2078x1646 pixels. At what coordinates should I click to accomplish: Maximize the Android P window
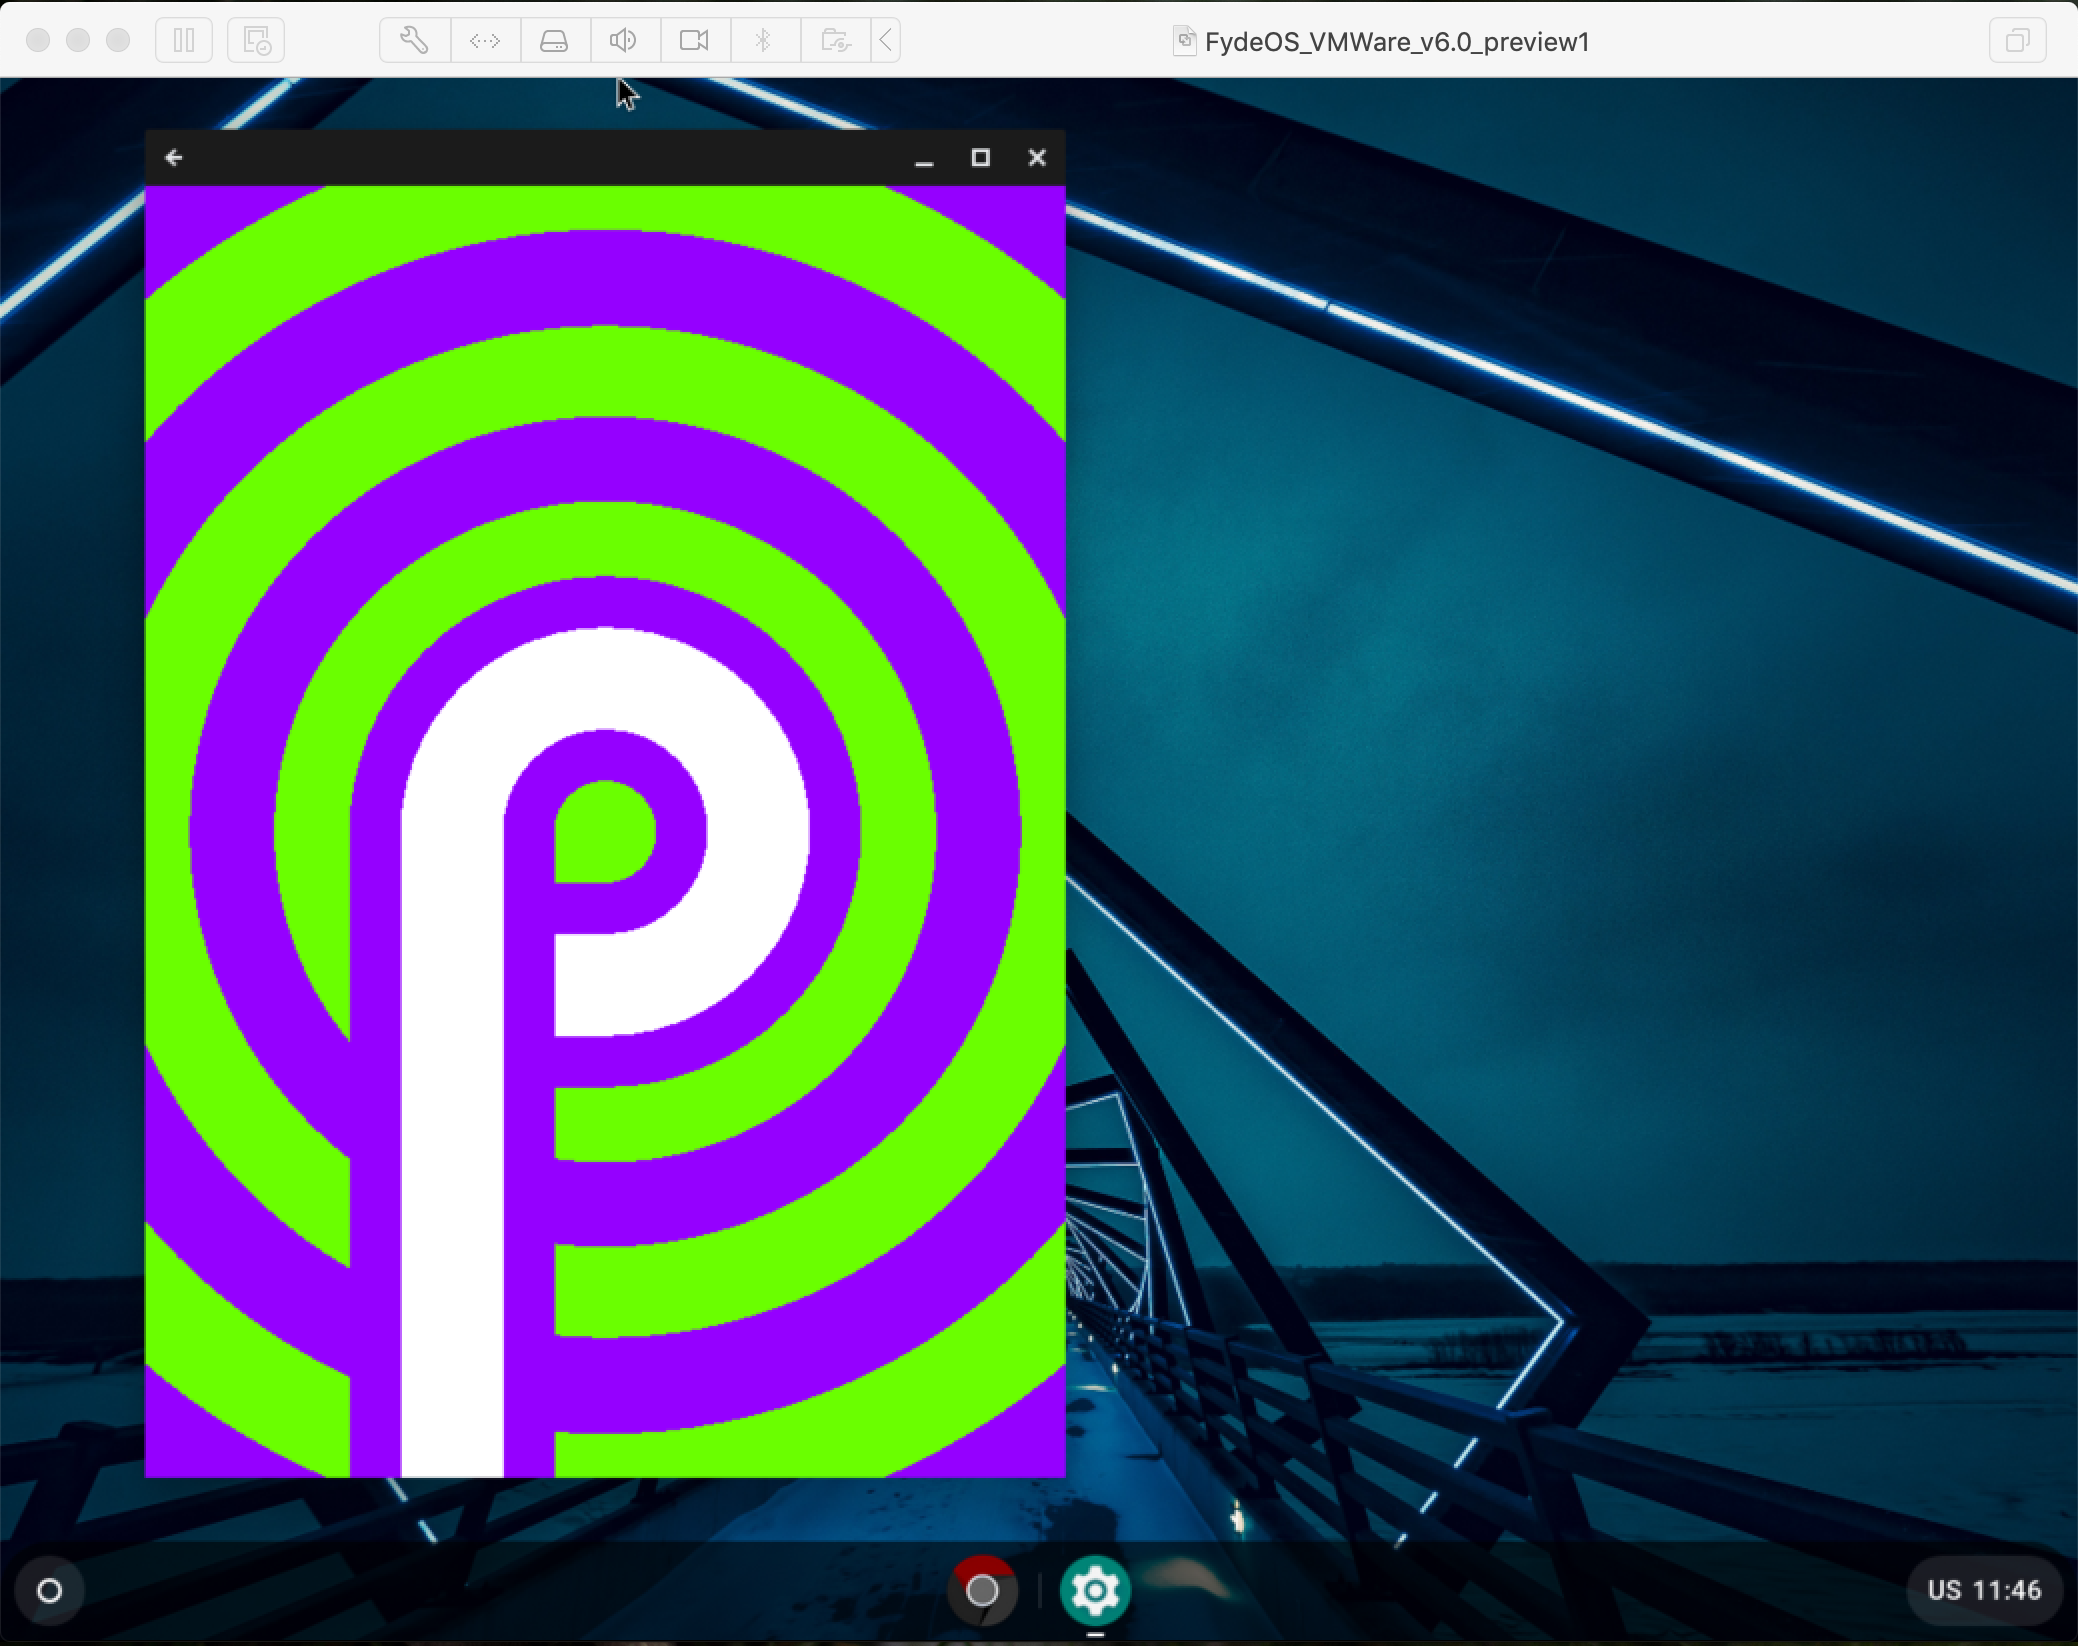[x=980, y=158]
